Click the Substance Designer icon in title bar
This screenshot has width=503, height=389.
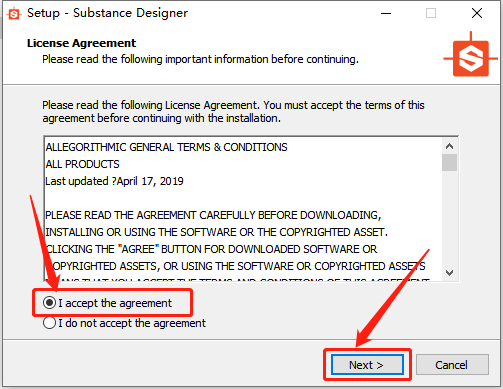14,14
